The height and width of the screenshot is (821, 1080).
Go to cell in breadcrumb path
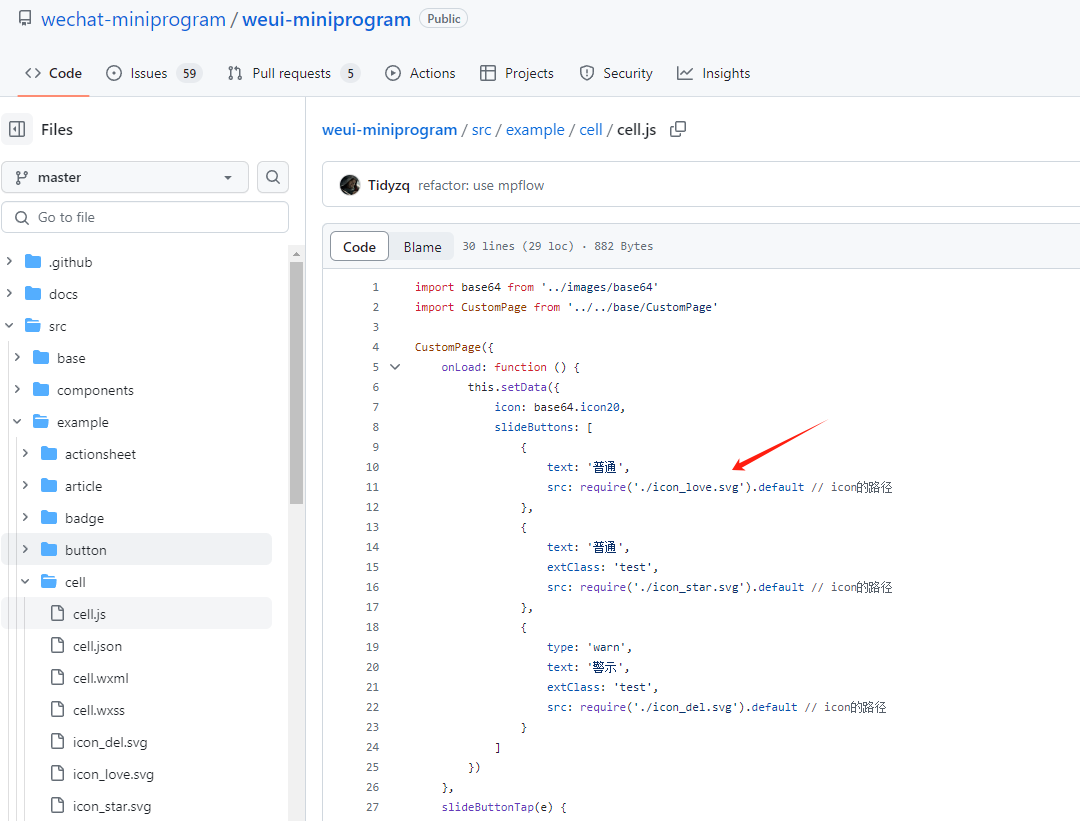[591, 129]
